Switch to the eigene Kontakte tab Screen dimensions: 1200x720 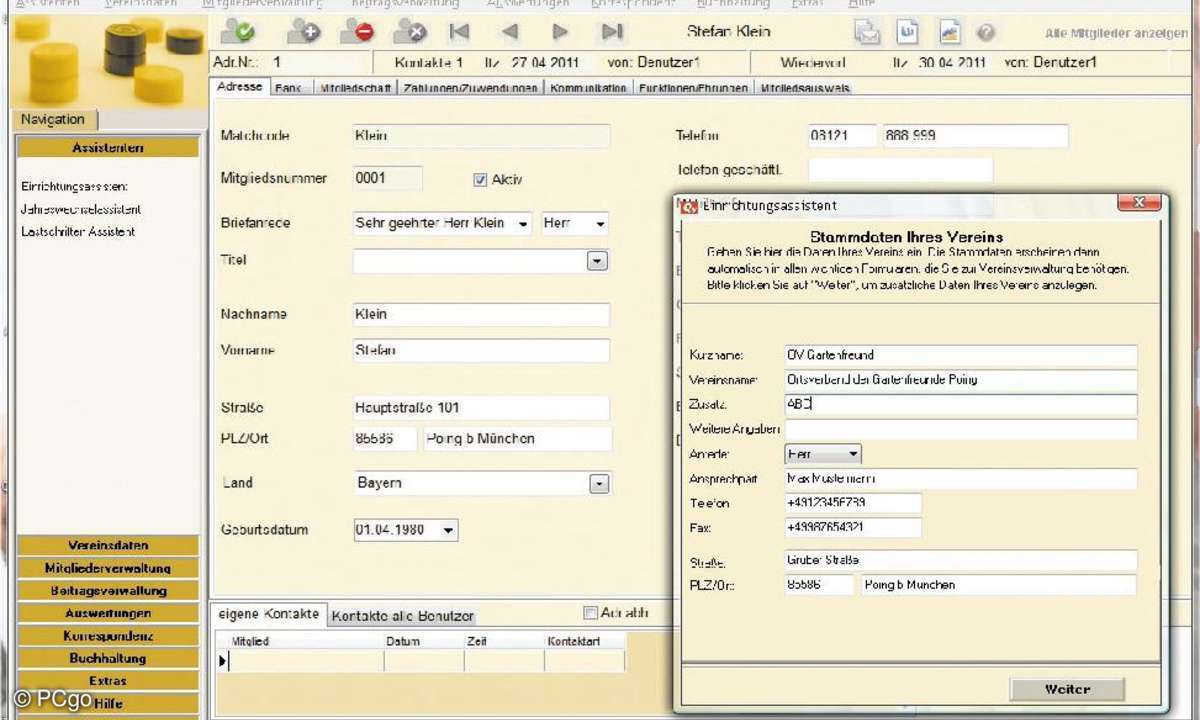pyautogui.click(x=268, y=614)
